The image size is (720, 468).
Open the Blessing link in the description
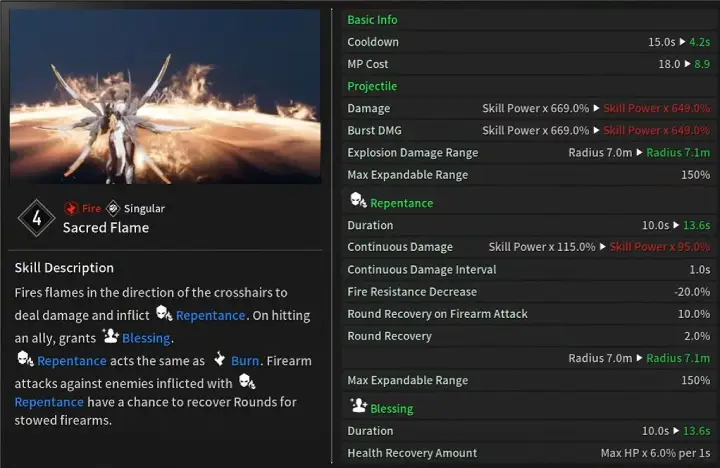(x=146, y=338)
